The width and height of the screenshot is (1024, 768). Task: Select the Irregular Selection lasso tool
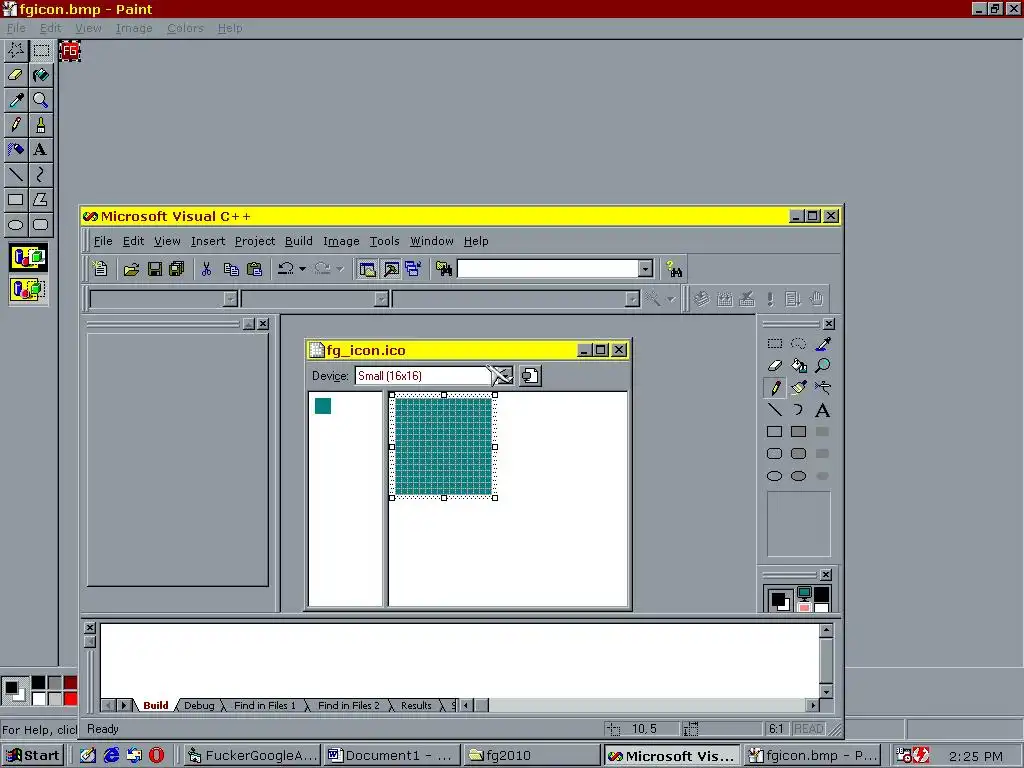798,344
